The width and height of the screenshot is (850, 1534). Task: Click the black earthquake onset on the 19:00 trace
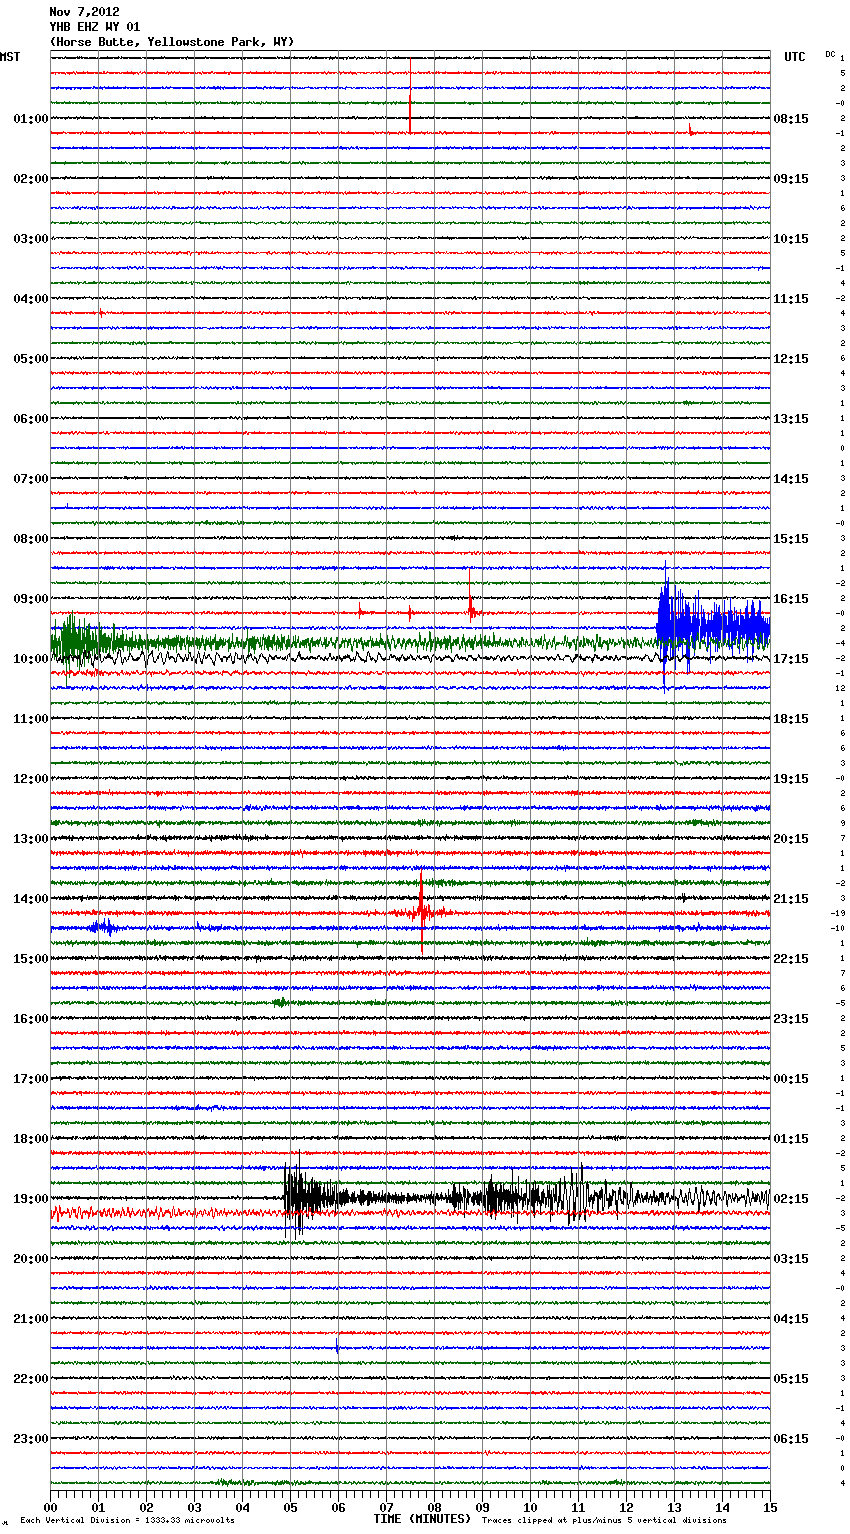[x=300, y=1196]
